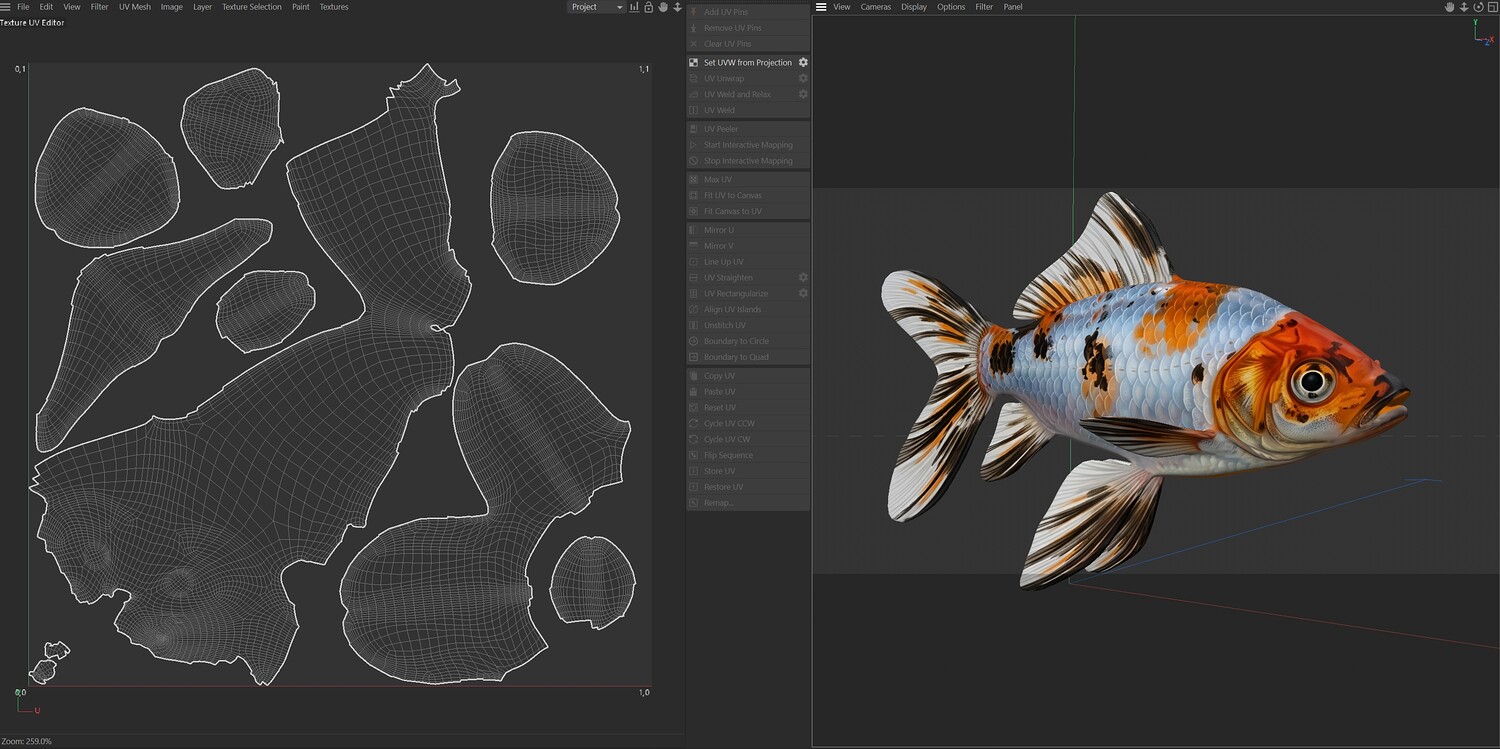This screenshot has height=749, width=1500.
Task: Run the UV Weld and Relax command
Action: click(x=741, y=94)
